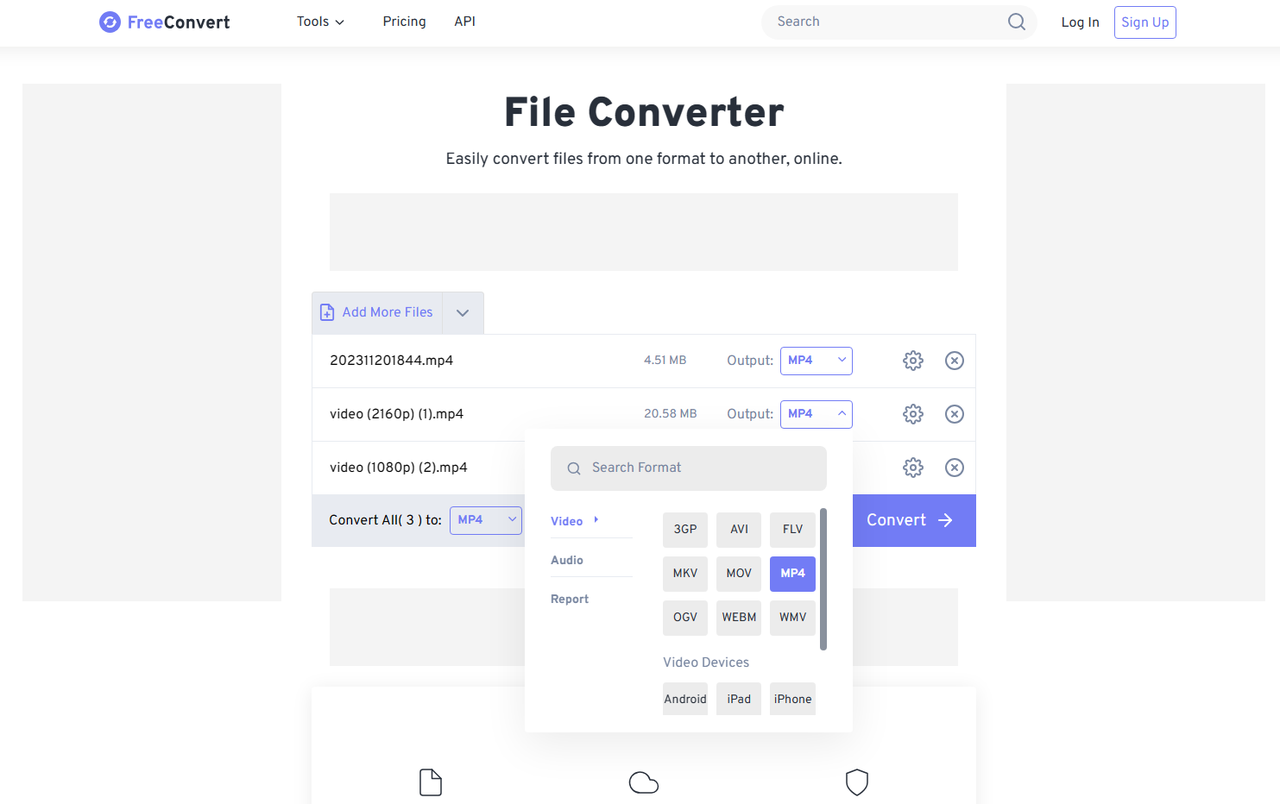Click the Convert button
The image size is (1280, 804).
click(x=908, y=519)
